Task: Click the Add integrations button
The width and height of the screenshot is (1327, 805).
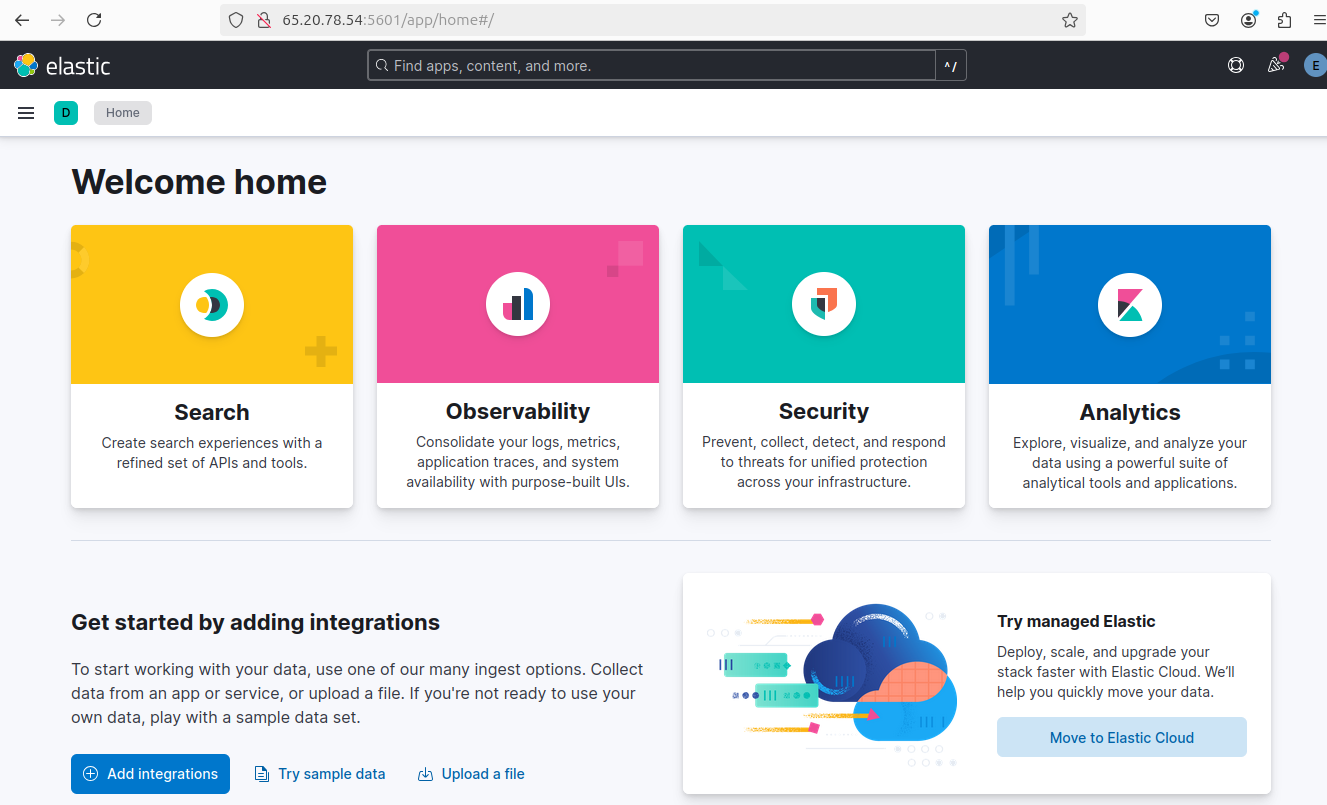Action: pos(150,774)
